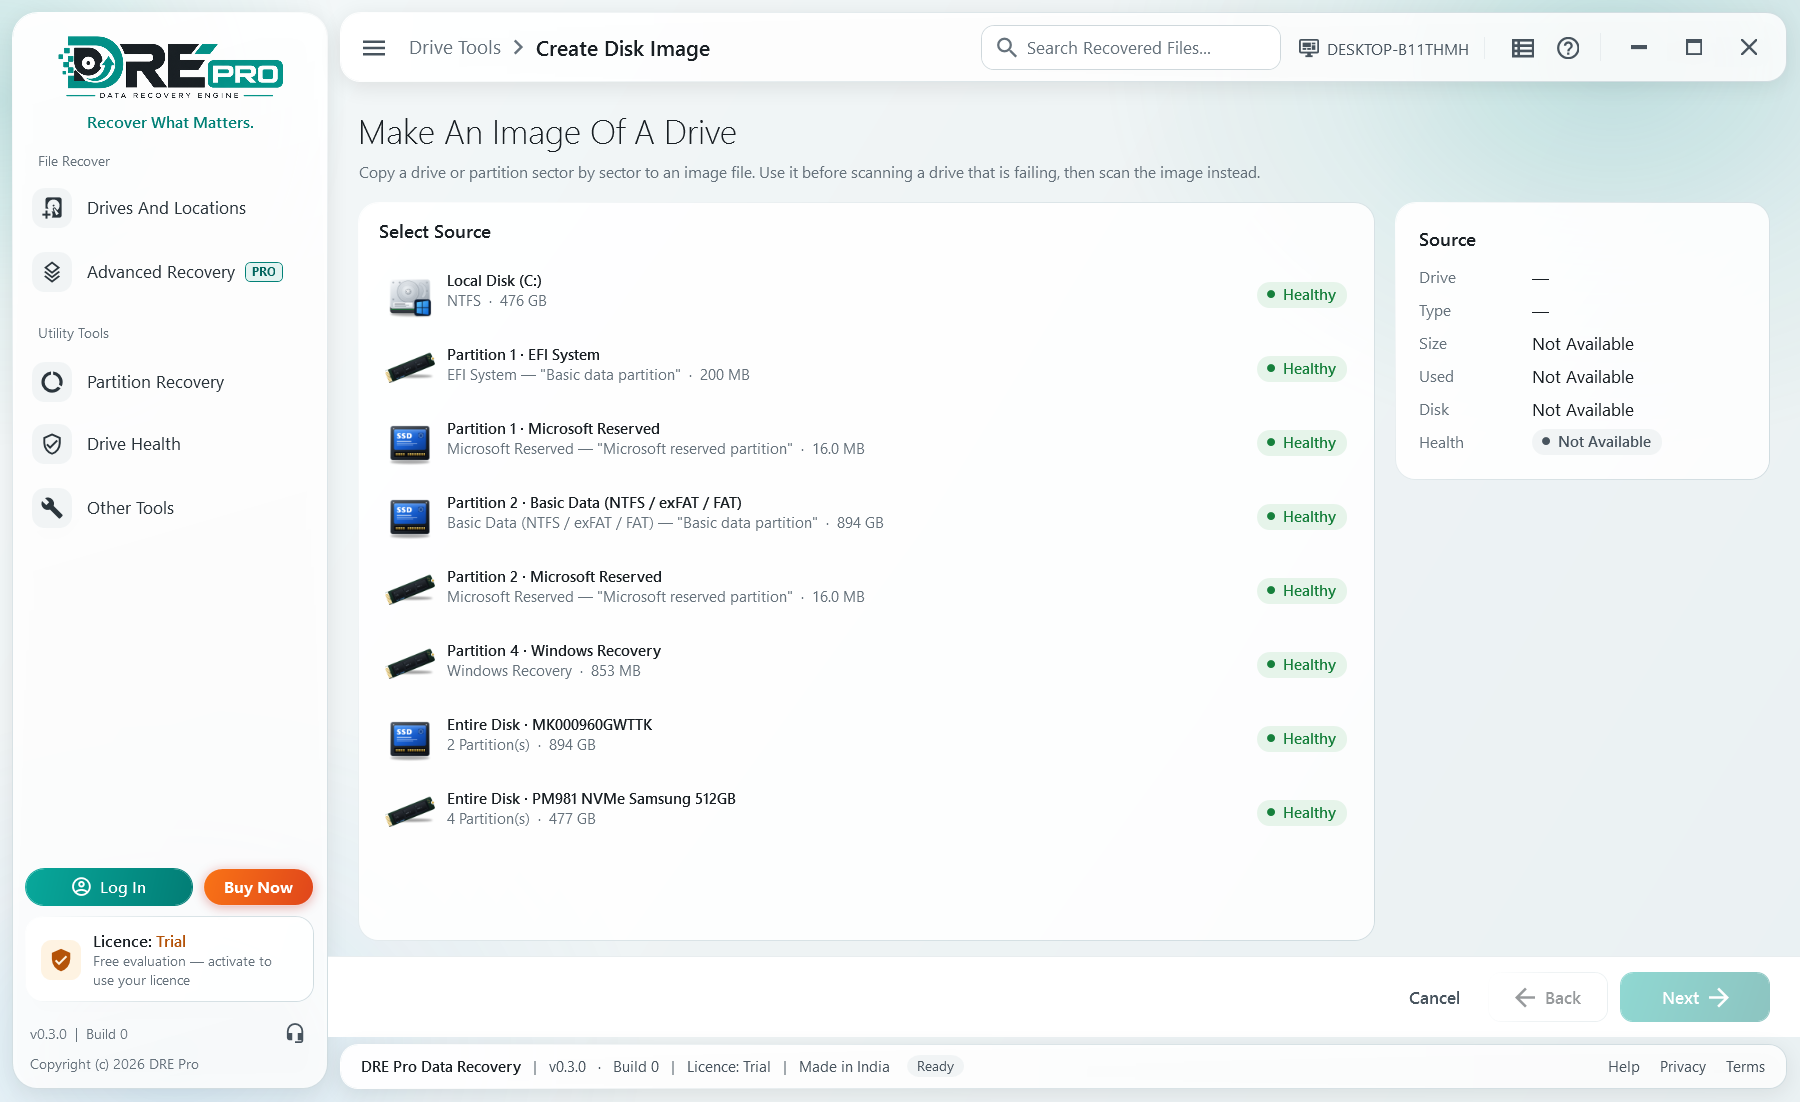The height and width of the screenshot is (1102, 1800).
Task: Click the licence shield icon
Action: tap(61, 960)
